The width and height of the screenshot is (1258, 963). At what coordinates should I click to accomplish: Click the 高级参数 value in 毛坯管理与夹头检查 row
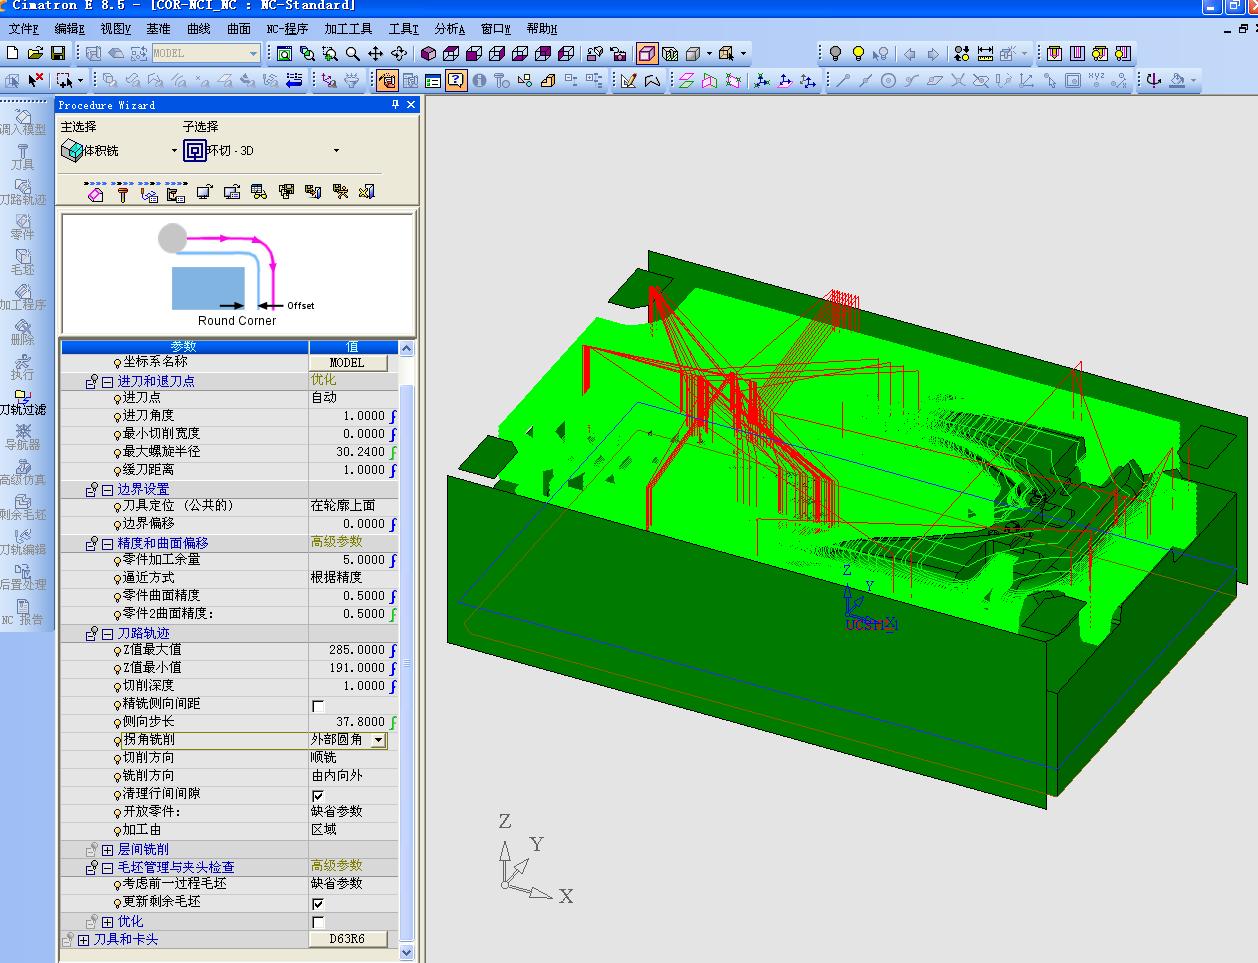click(337, 865)
